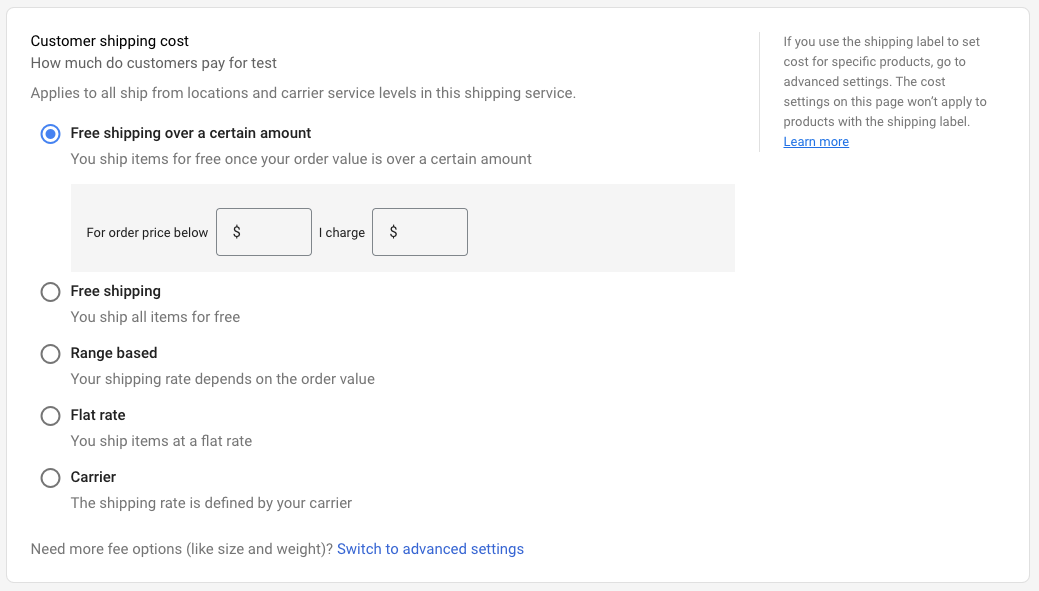Pick the 'Carrier' radio button
Image resolution: width=1039 pixels, height=591 pixels.
(x=50, y=478)
